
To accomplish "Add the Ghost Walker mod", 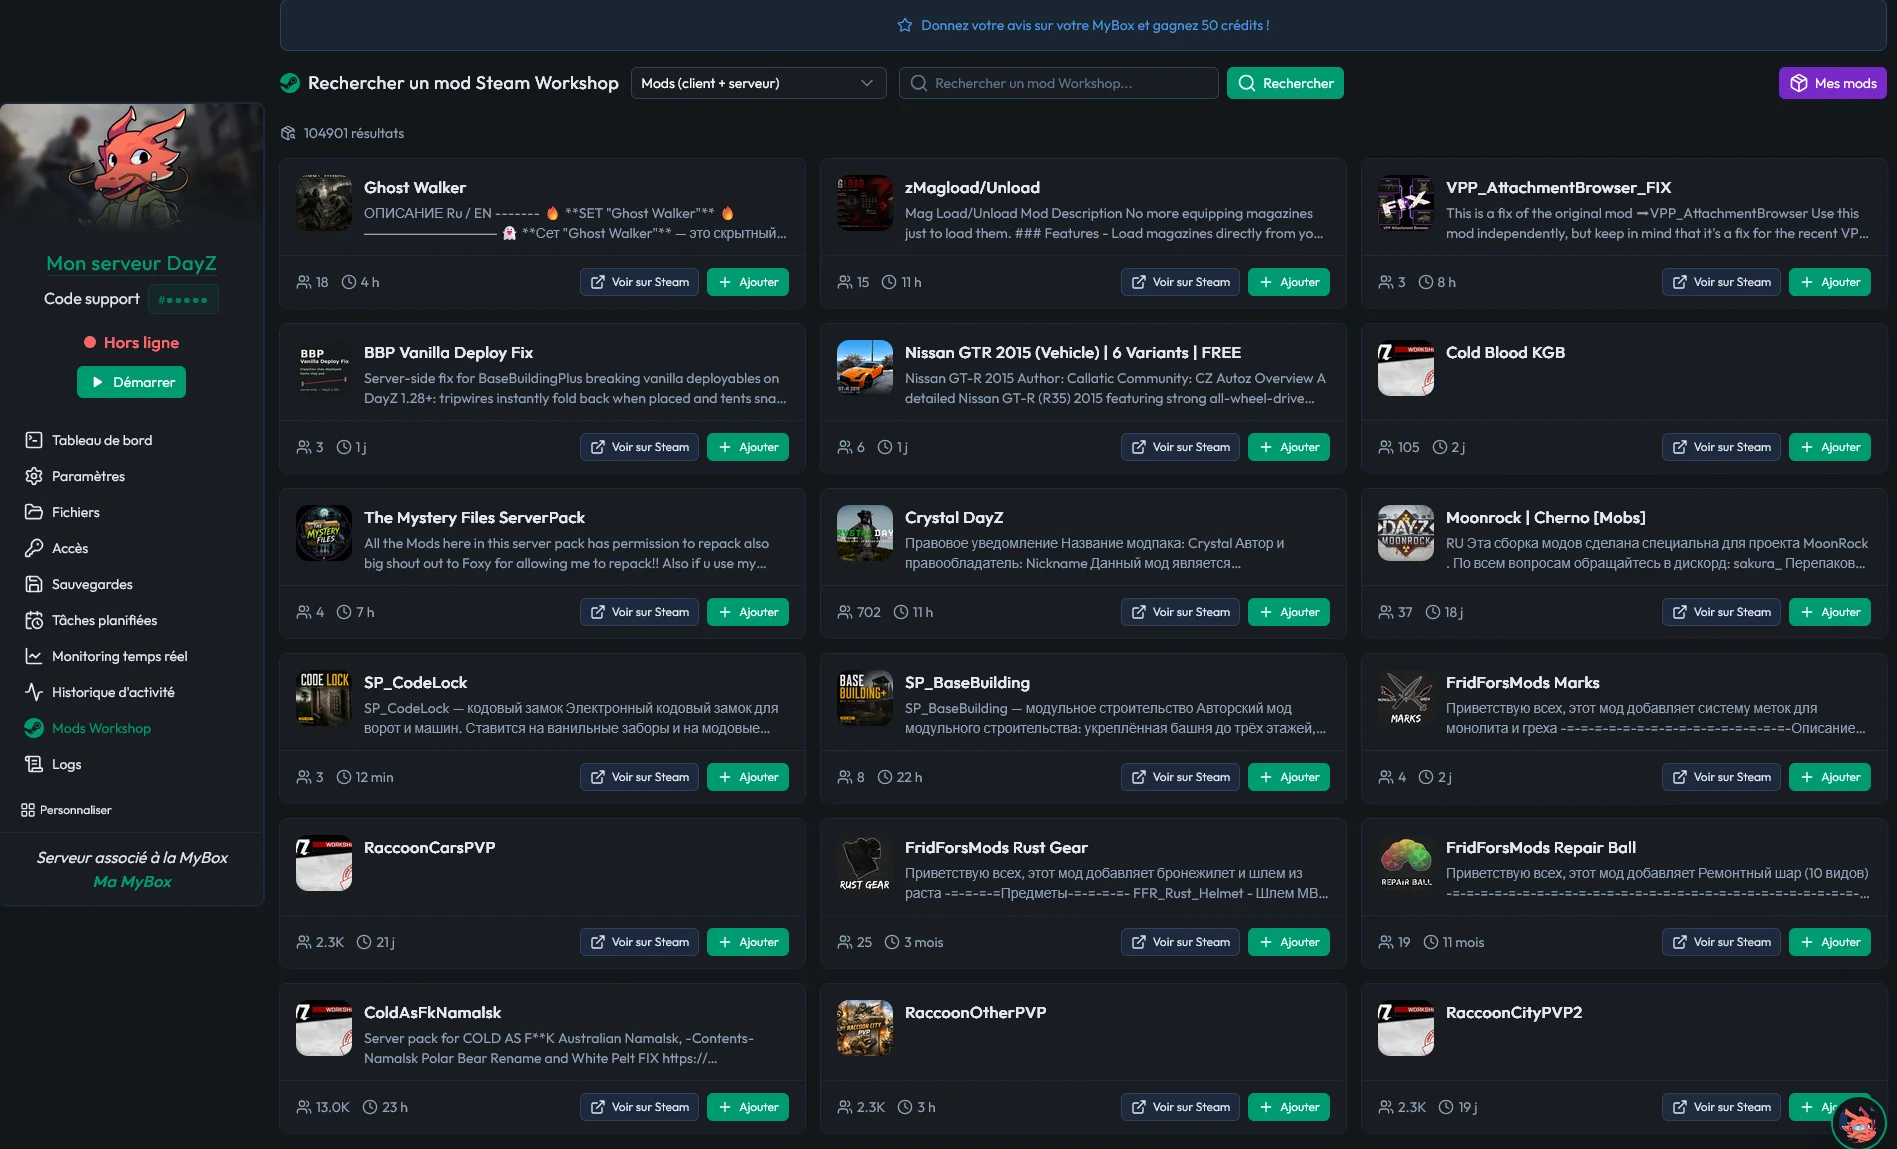I will [x=747, y=282].
